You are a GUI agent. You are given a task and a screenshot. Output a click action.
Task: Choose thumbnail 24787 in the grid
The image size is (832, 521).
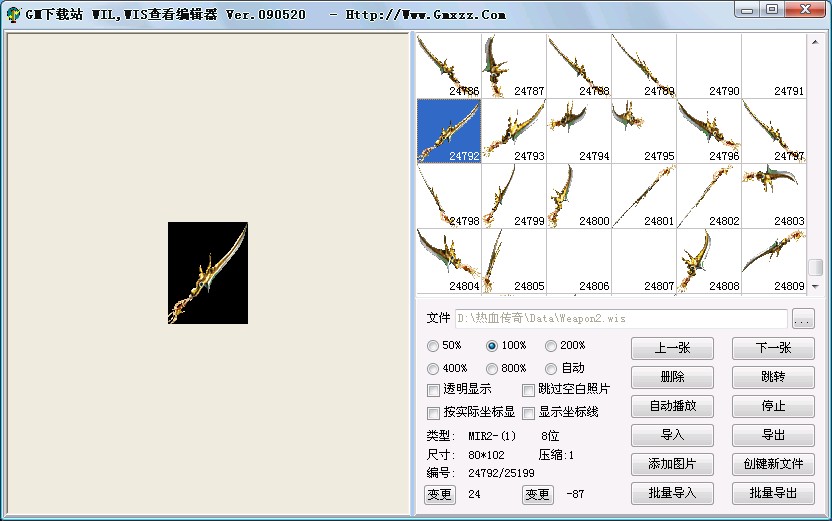coord(514,66)
